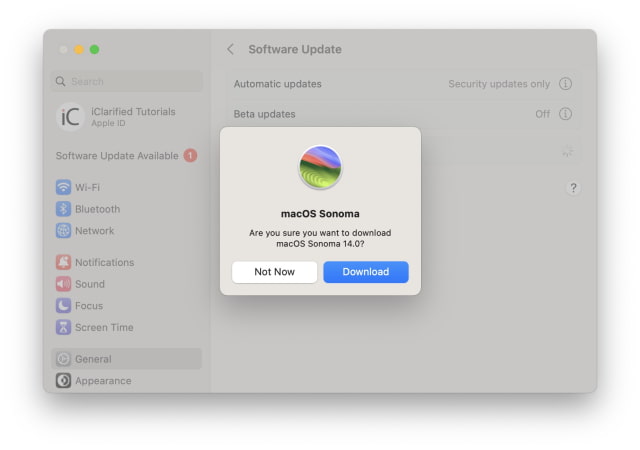Select the Appearance icon
640x450 pixels.
tap(63, 381)
